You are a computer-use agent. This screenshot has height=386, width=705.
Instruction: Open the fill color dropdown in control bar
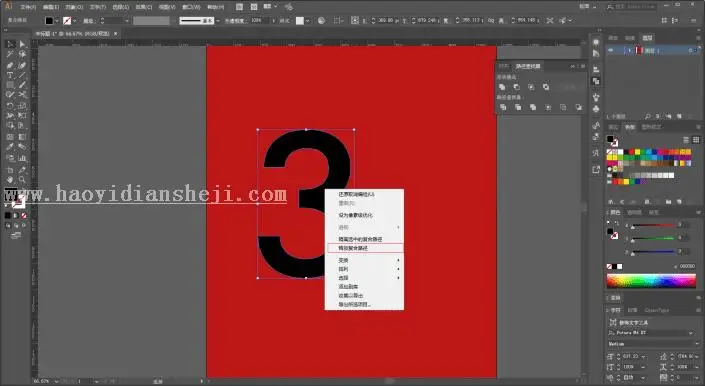57,21
